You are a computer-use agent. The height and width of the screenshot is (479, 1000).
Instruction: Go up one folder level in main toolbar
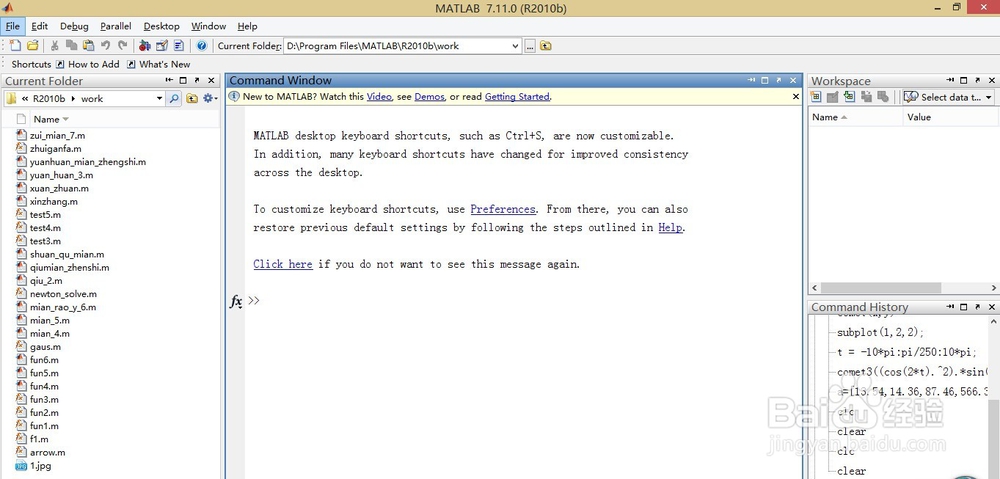pos(545,46)
